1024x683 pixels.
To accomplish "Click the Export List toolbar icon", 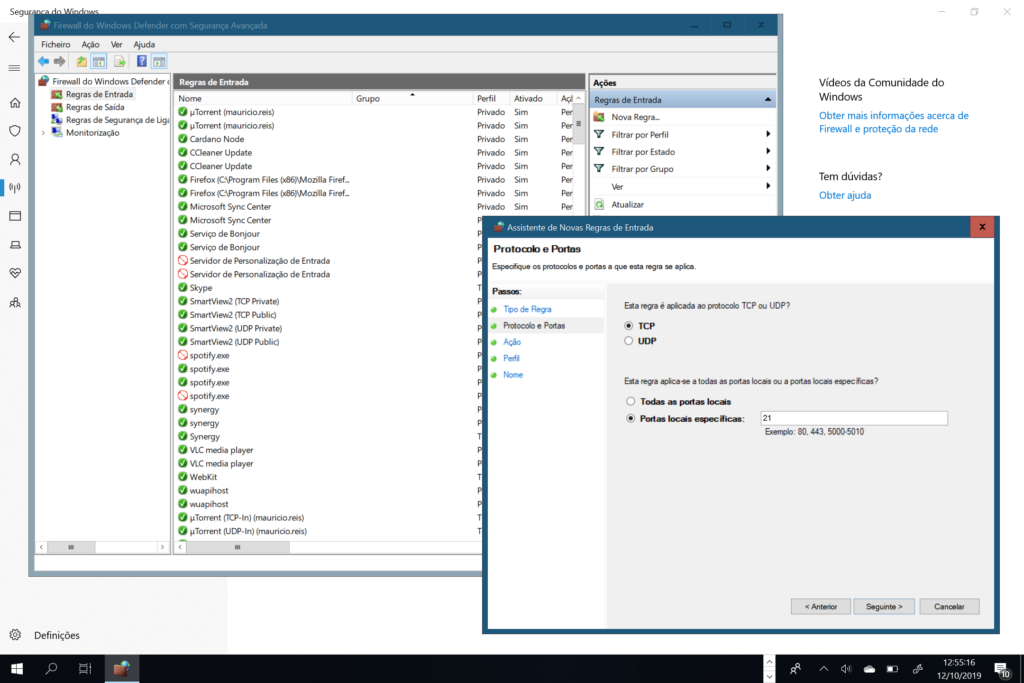I will 120,61.
